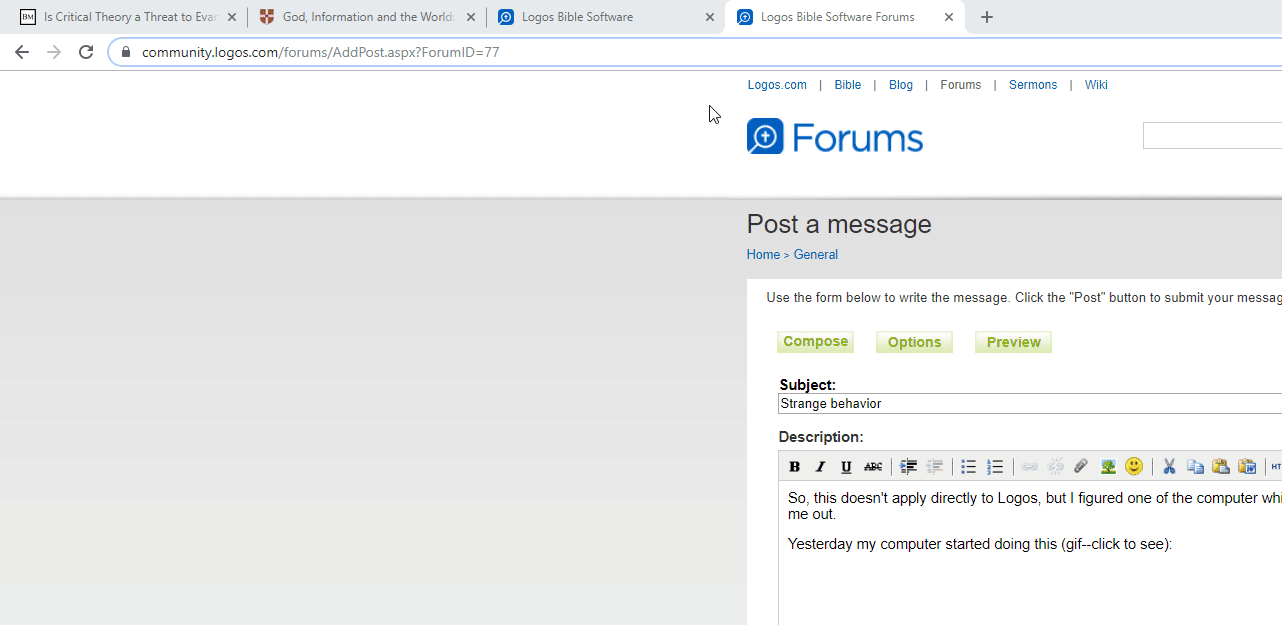The width and height of the screenshot is (1282, 625).
Task: Open the Bible link in top navigation
Action: (848, 85)
